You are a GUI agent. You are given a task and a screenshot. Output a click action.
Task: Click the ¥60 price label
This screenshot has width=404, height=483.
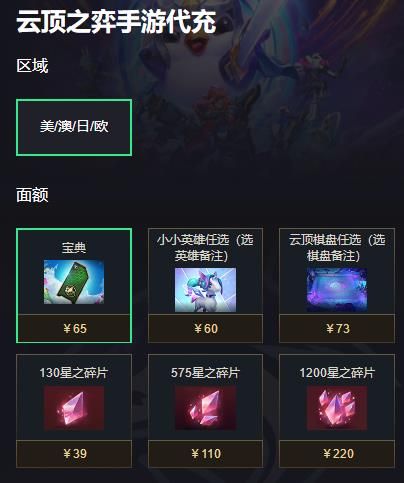point(206,329)
